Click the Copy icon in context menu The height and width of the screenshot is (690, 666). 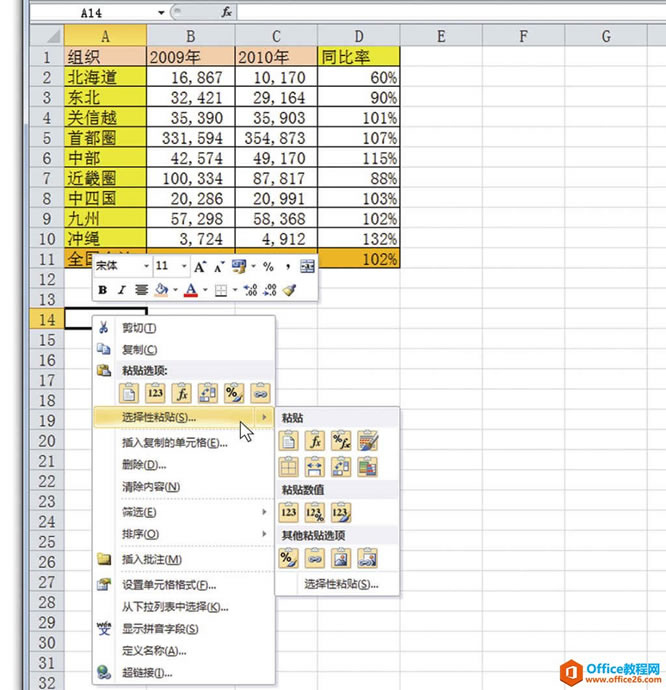[x=103, y=349]
